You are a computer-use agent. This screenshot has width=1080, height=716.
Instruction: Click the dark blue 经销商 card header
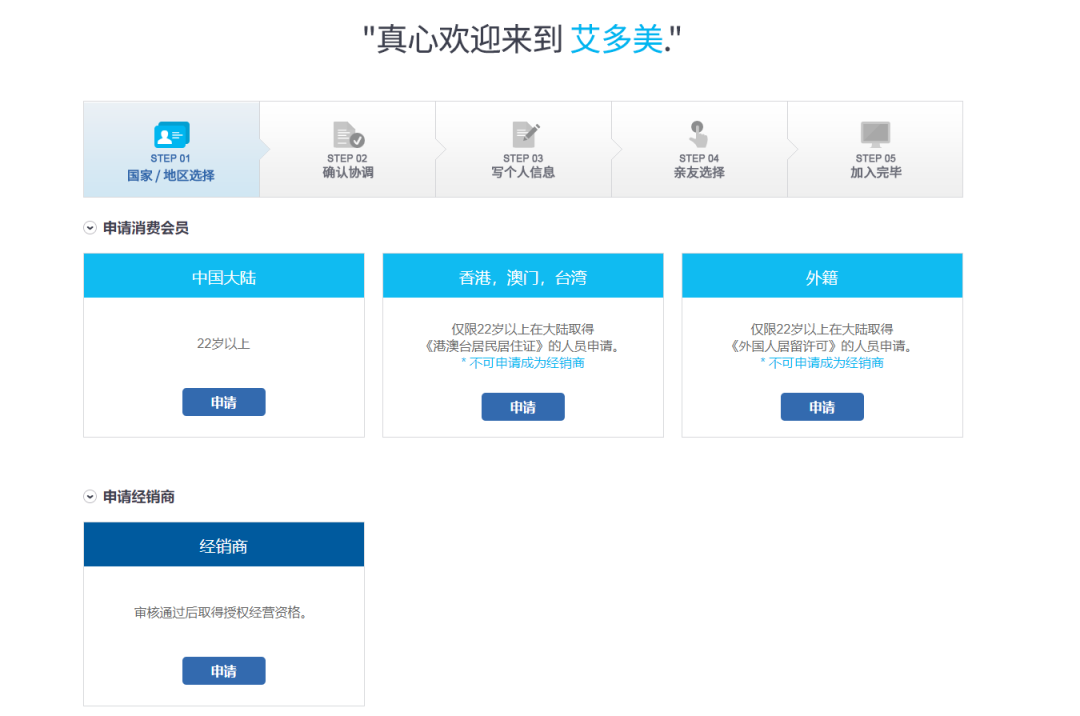pos(224,545)
